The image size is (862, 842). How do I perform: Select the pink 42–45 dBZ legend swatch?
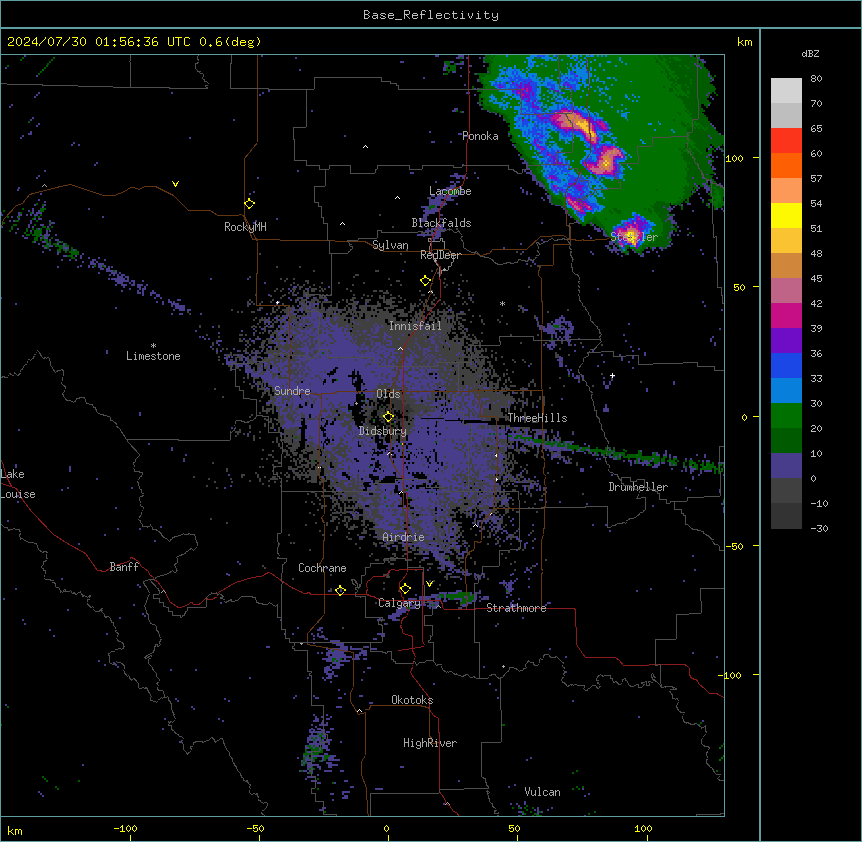(786, 290)
